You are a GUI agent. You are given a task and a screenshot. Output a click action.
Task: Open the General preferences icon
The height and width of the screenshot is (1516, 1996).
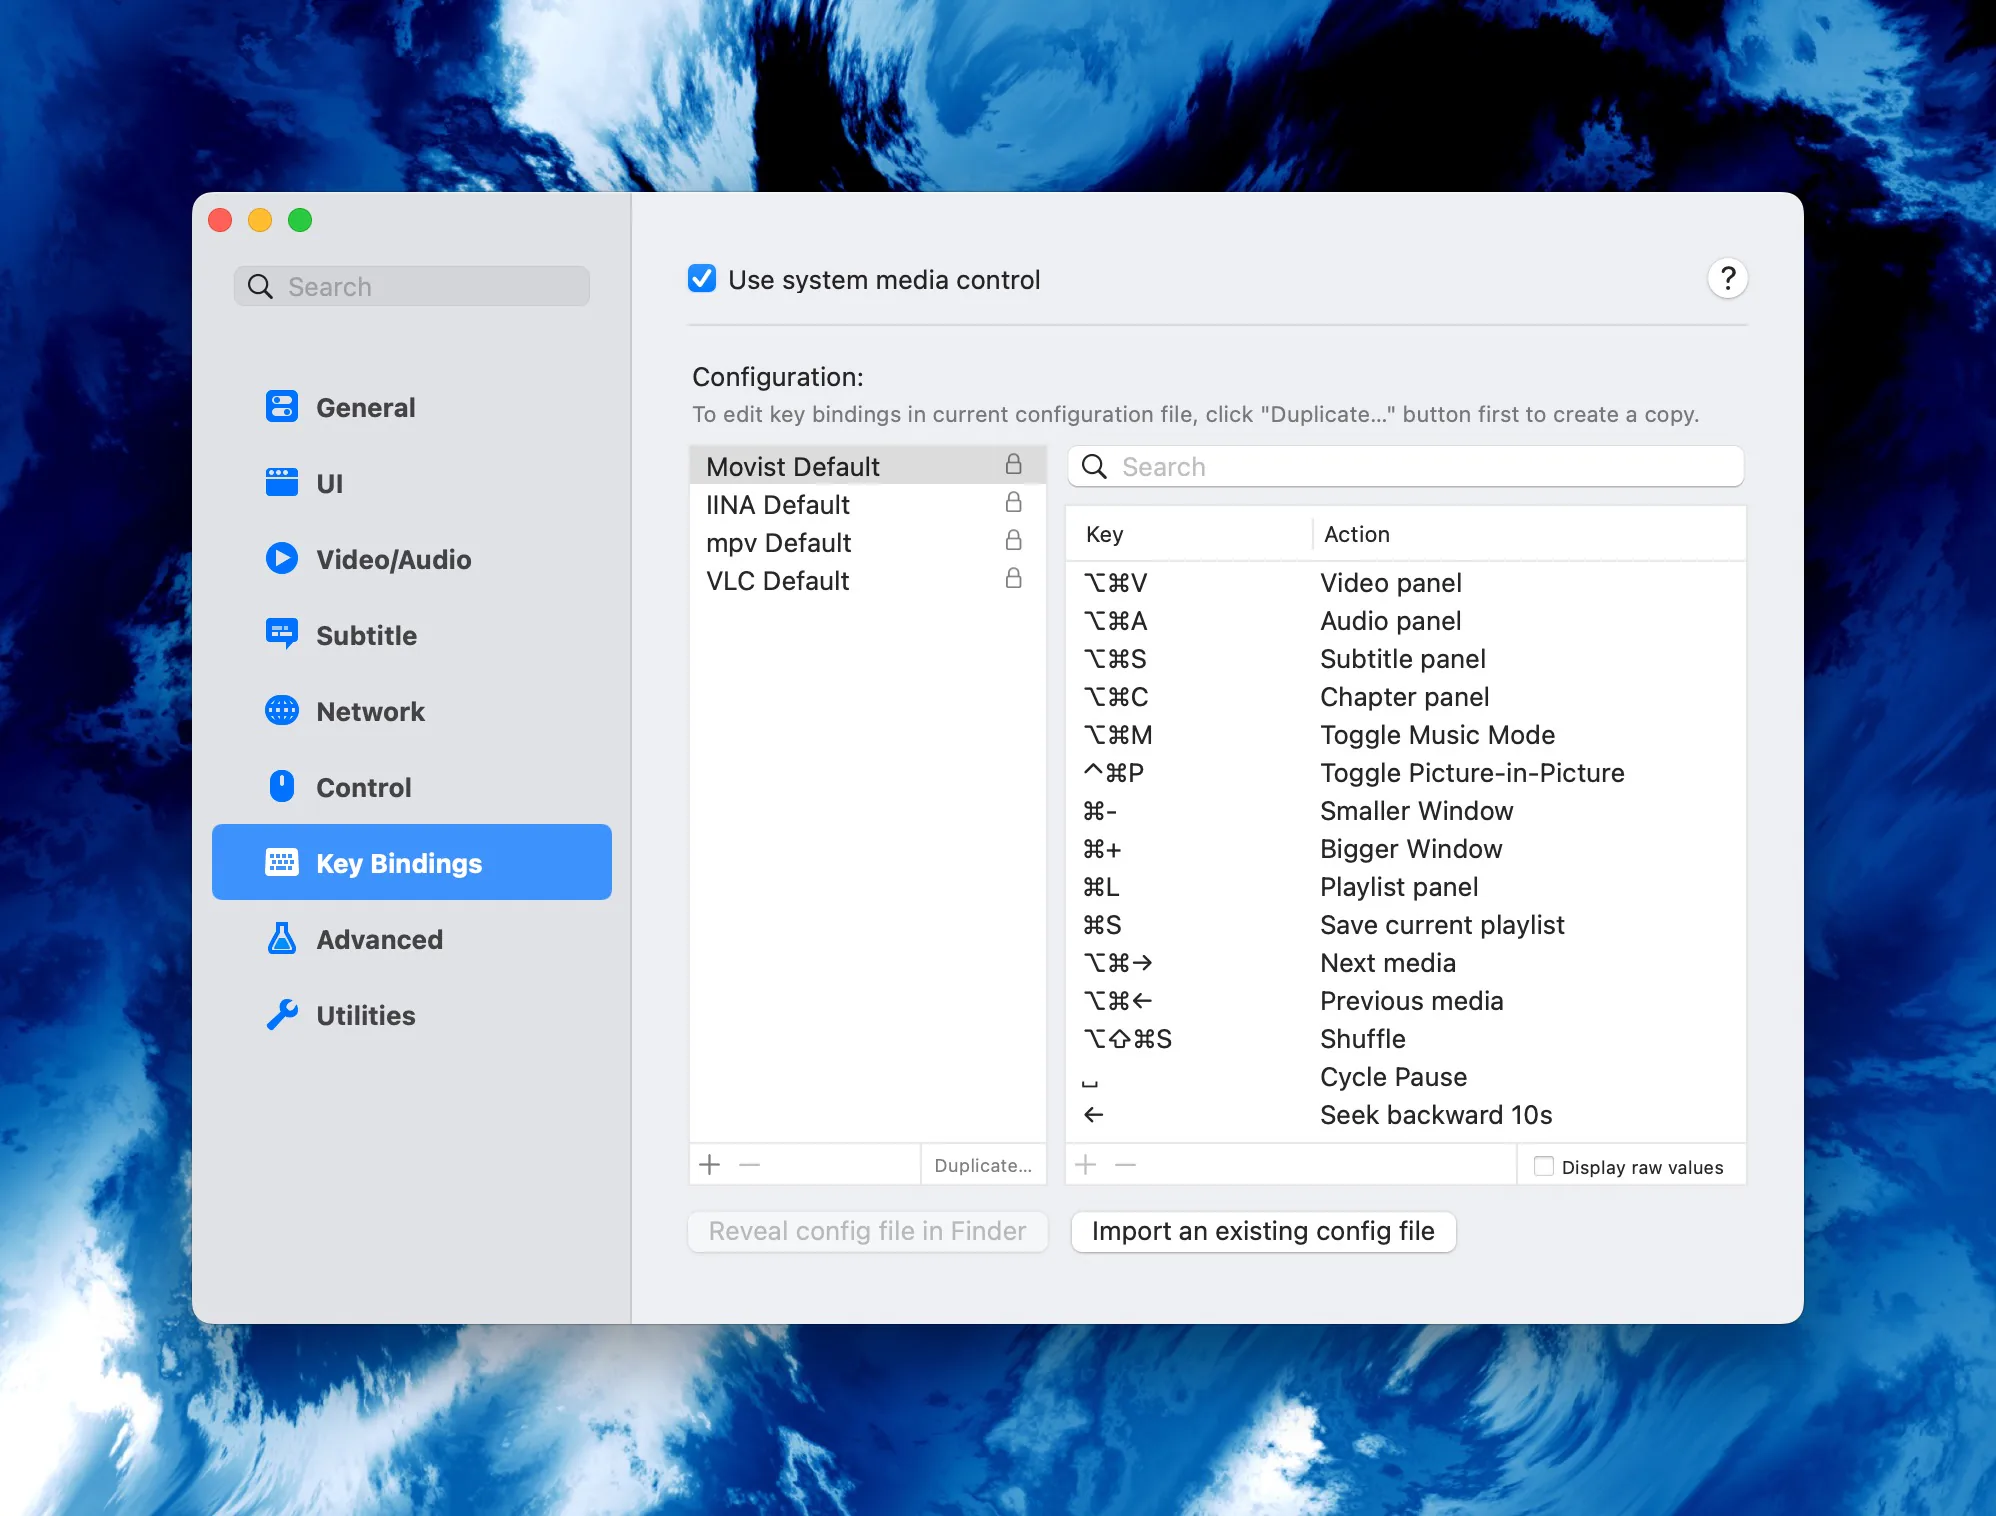(282, 407)
